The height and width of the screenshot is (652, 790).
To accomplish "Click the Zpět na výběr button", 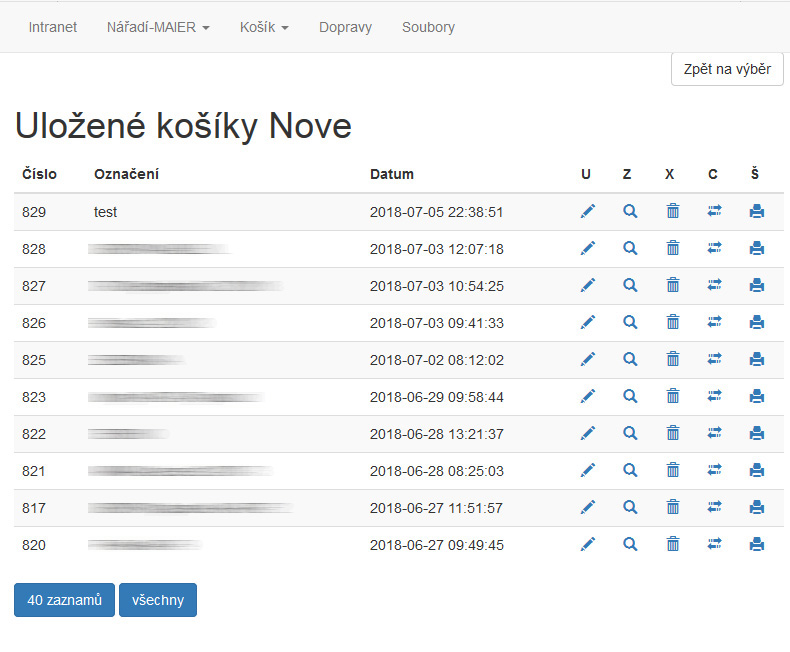I will click(x=727, y=69).
